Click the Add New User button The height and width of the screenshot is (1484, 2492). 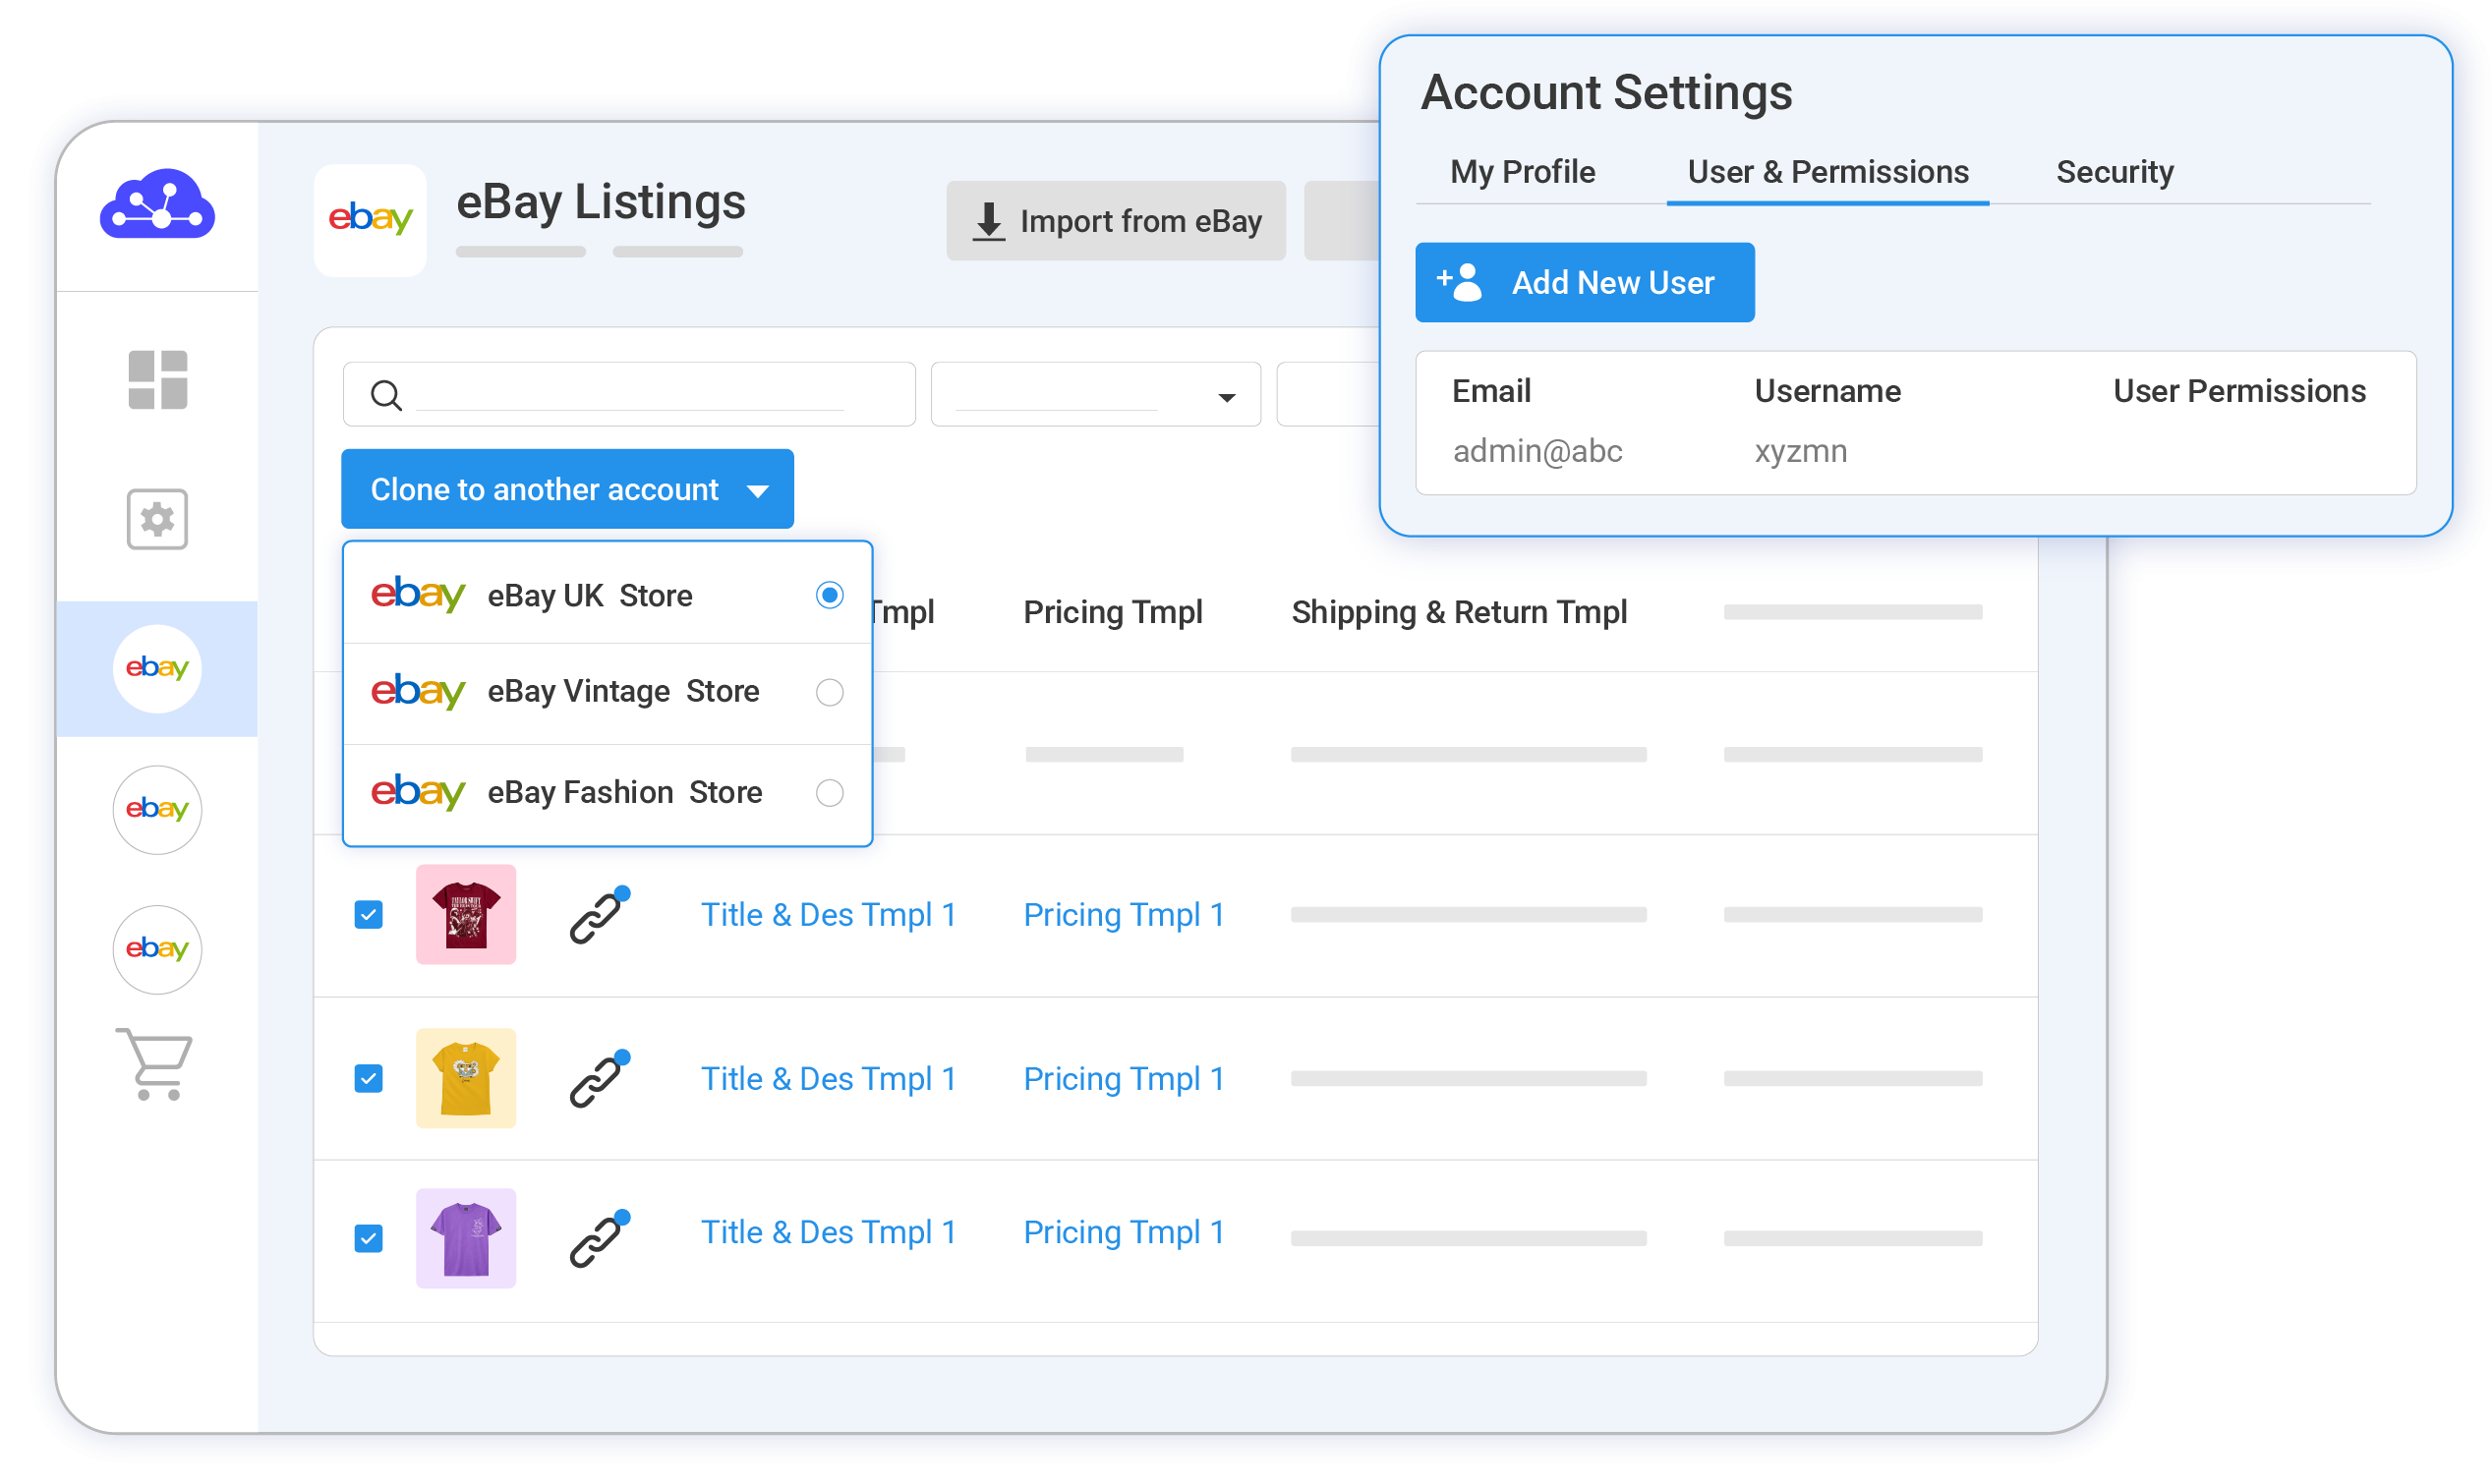1585,283
